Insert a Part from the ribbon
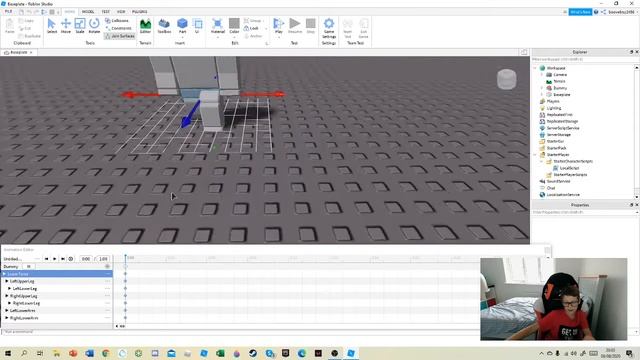Image resolution: width=640 pixels, height=360 pixels. pos(182,26)
